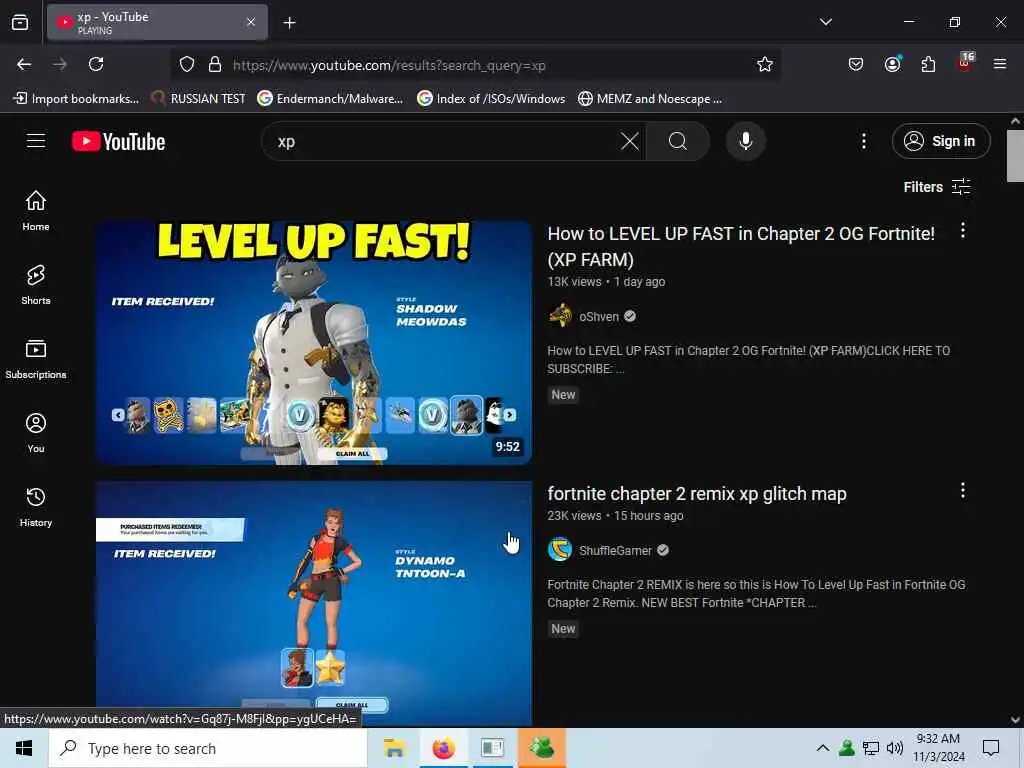Open the RUSSIAN TEST bookmark
1024x768 pixels.
coord(198,99)
